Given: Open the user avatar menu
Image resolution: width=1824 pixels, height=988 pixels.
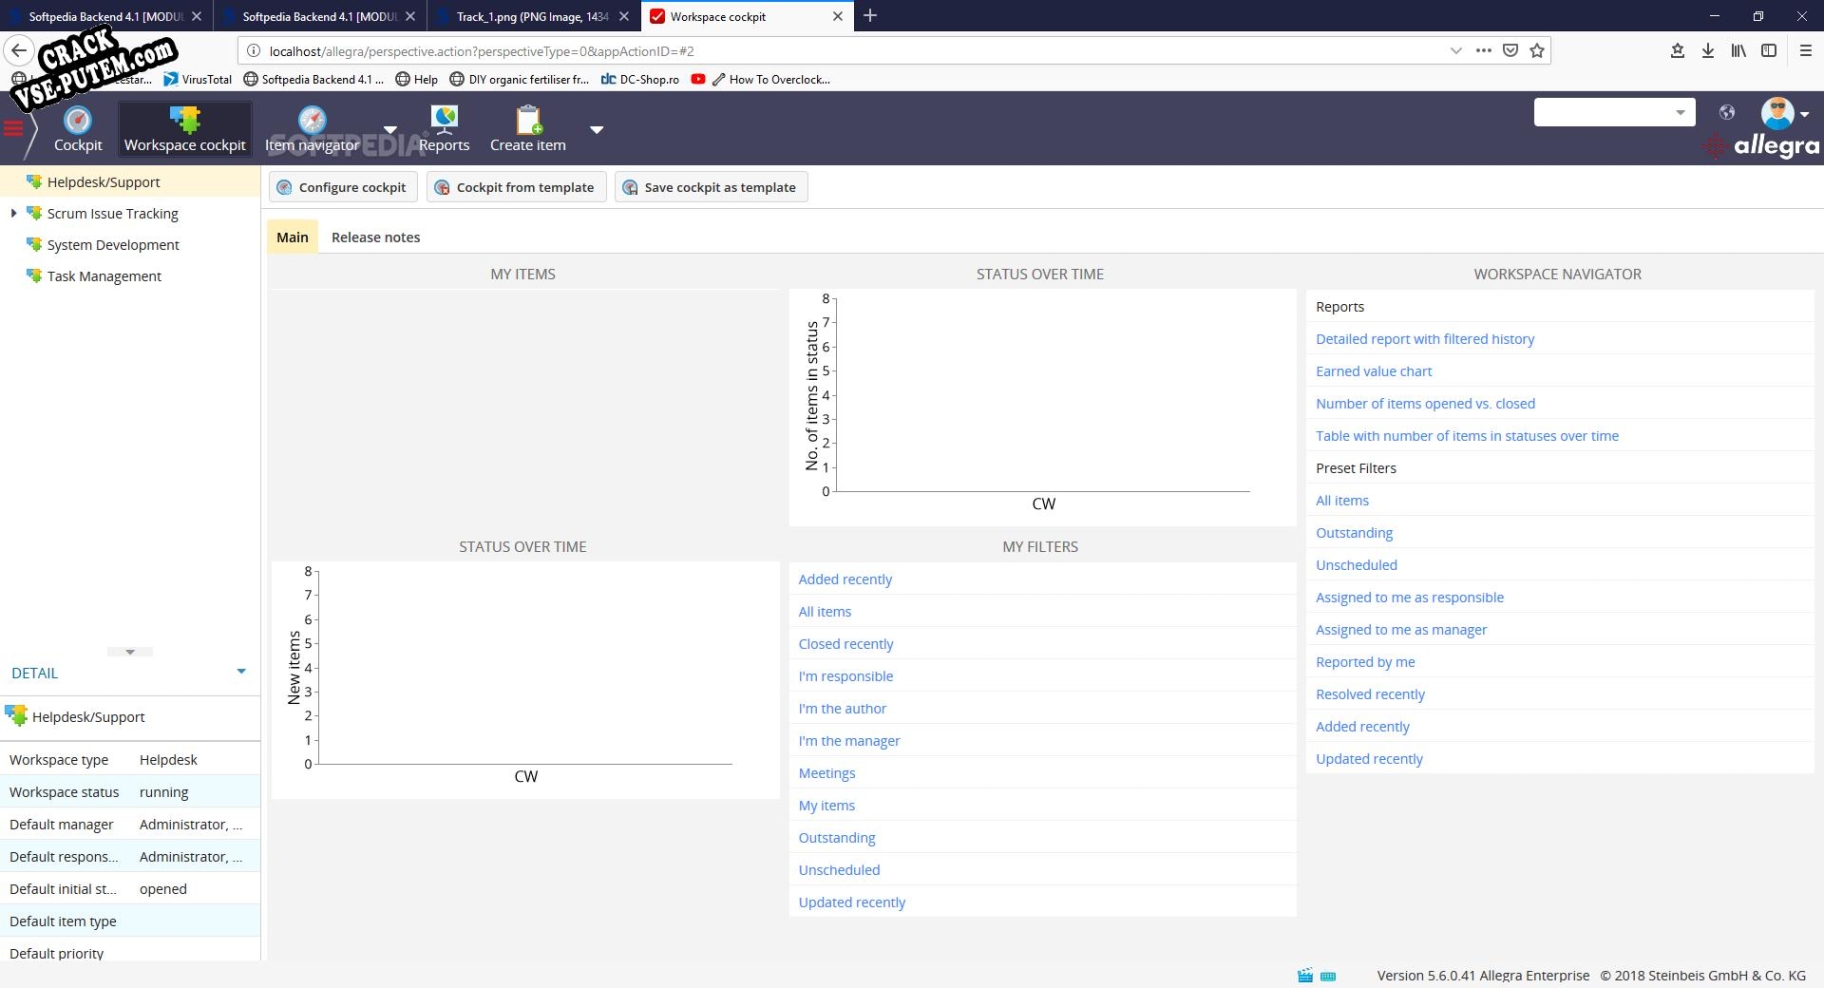Looking at the screenshot, I should 1784,113.
